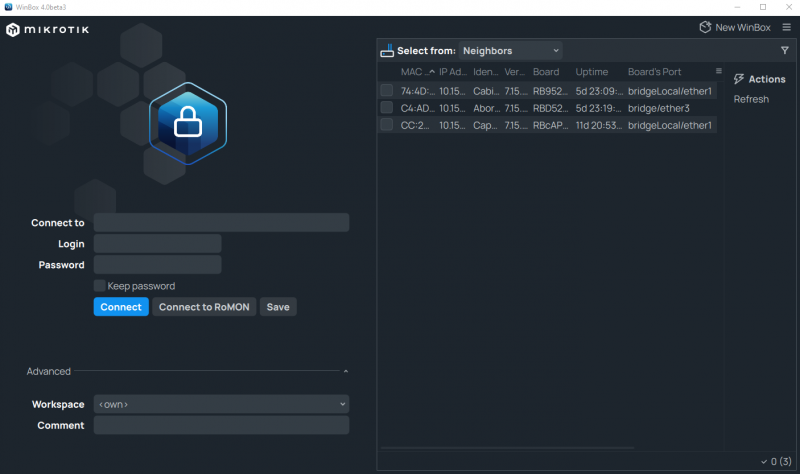800x474 pixels.
Task: Focus the Connect to address field
Action: tap(221, 223)
